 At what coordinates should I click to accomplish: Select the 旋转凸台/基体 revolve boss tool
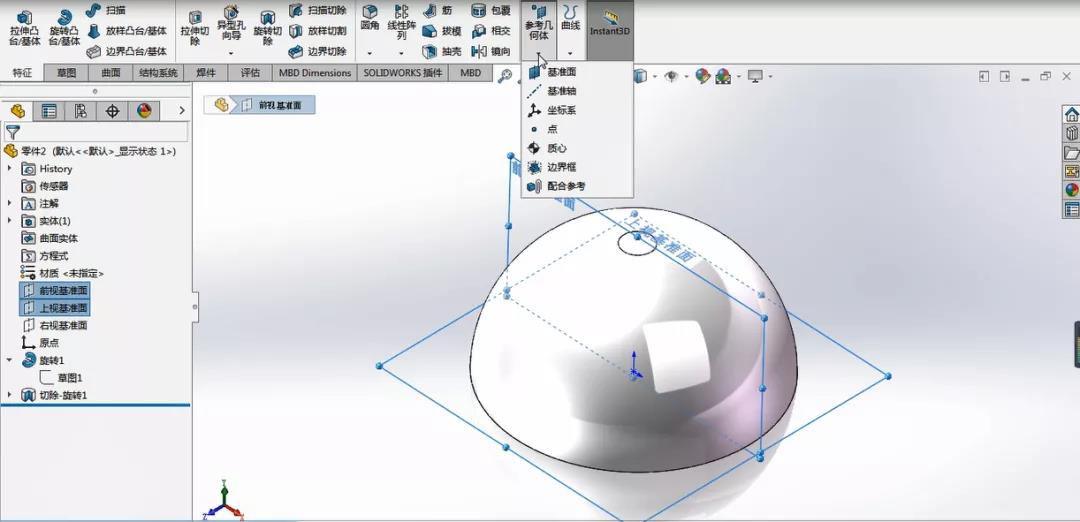pos(65,28)
